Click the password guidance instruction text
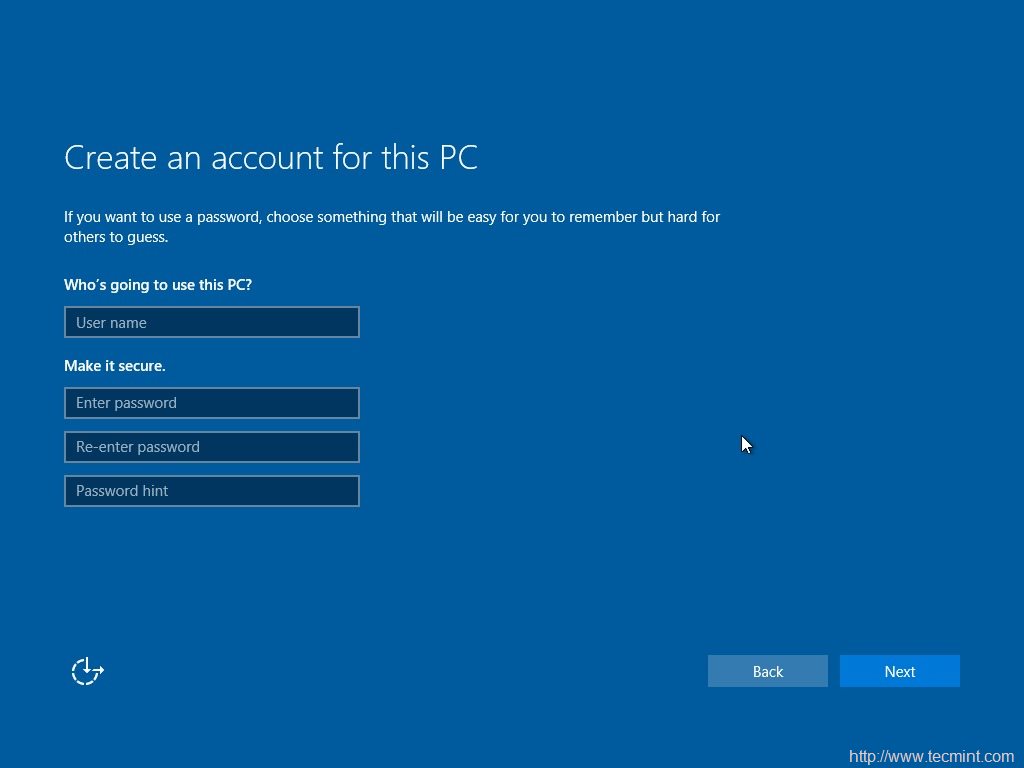The height and width of the screenshot is (768, 1024). (x=391, y=226)
